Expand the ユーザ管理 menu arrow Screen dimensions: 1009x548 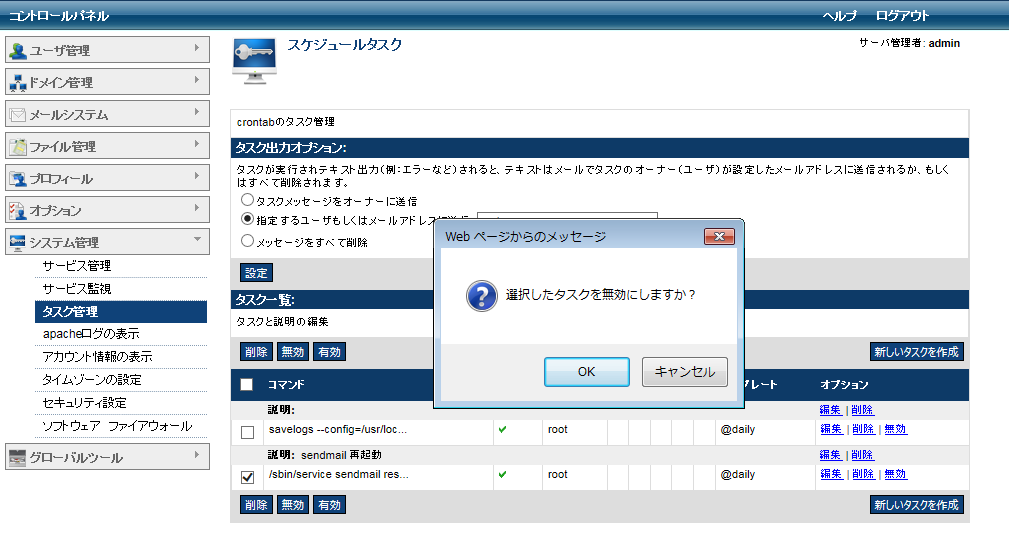click(x=197, y=46)
